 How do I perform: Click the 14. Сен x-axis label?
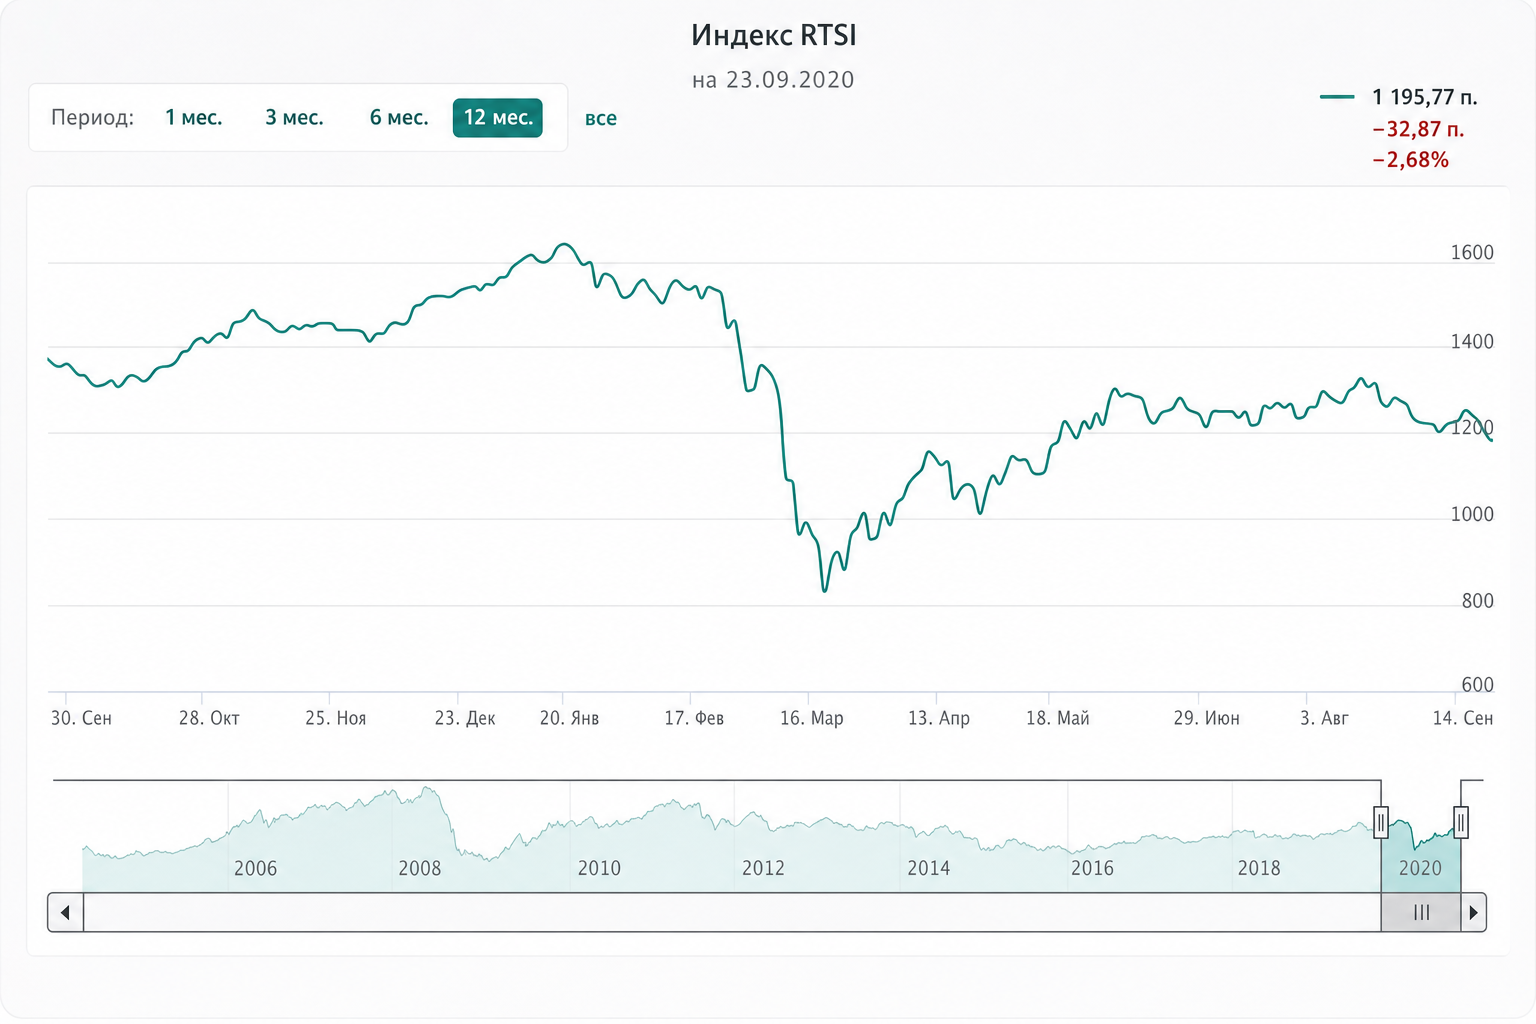pos(1462,718)
